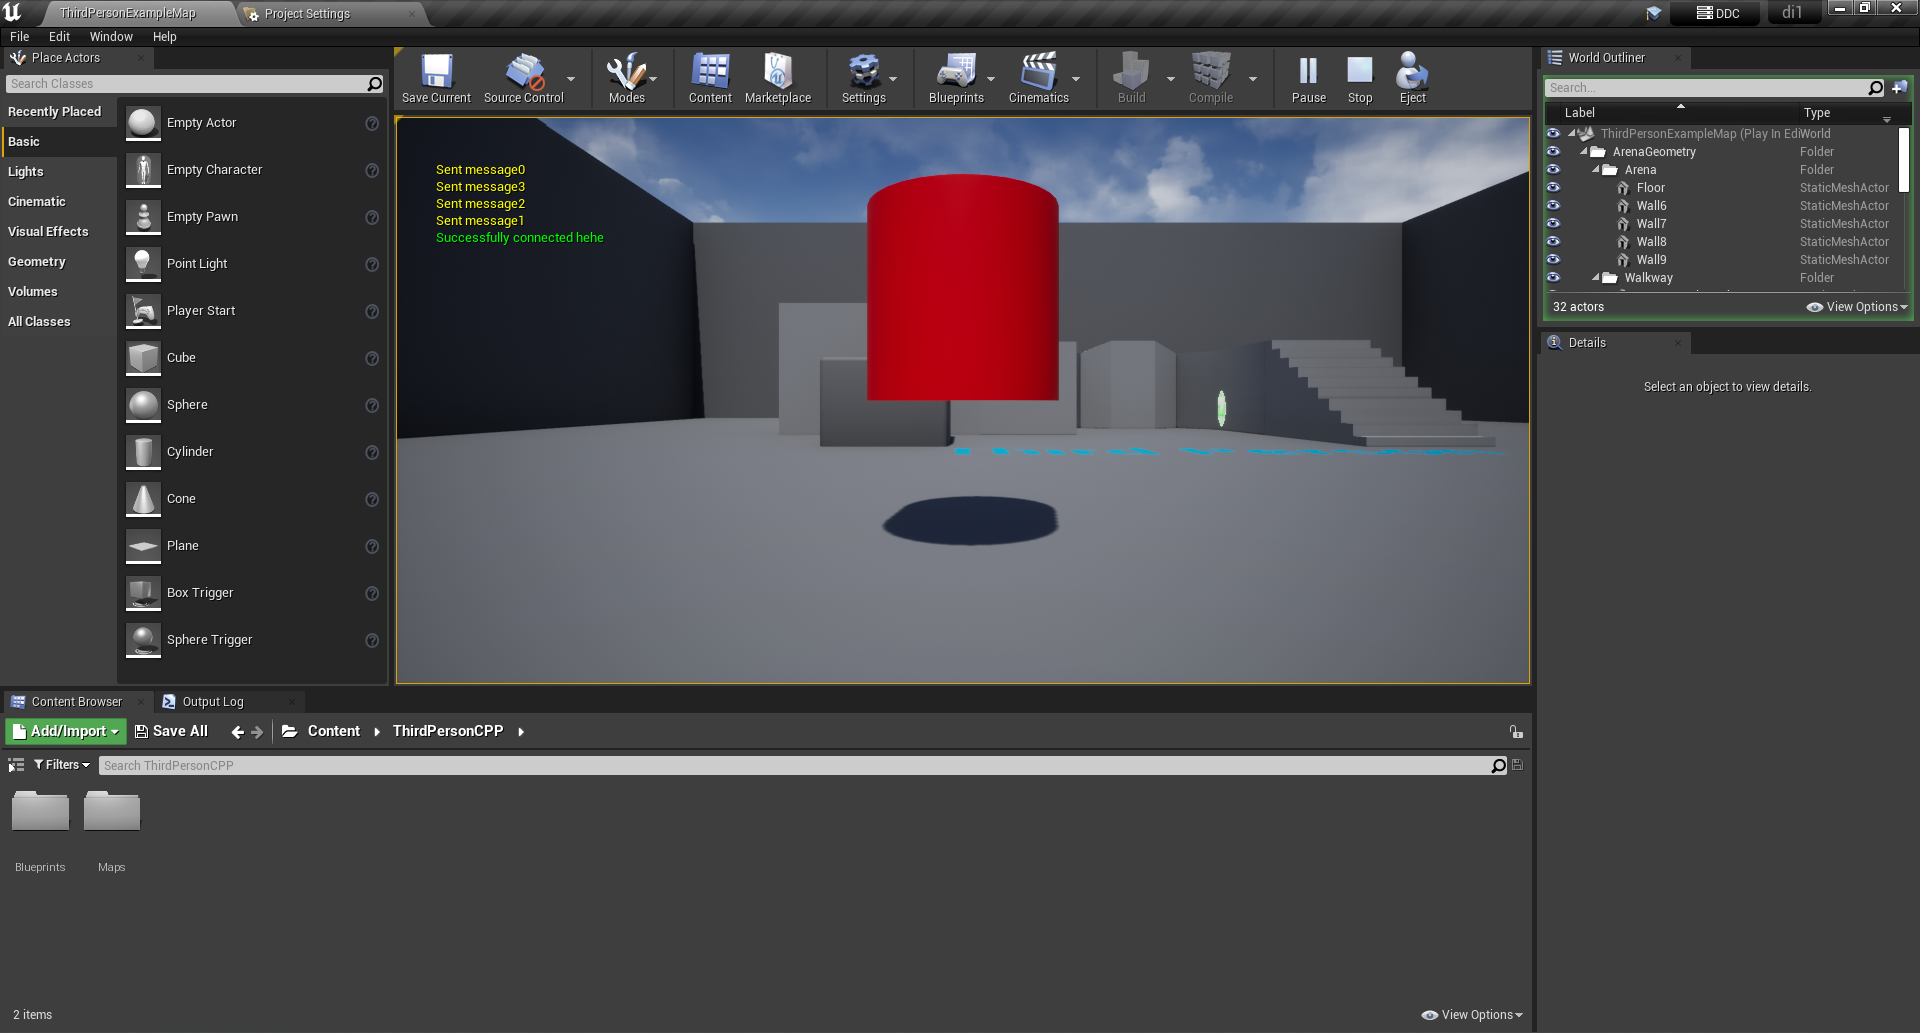Viewport: 1920px width, 1033px height.
Task: Open World Outliner View Options dropdown
Action: (1857, 307)
